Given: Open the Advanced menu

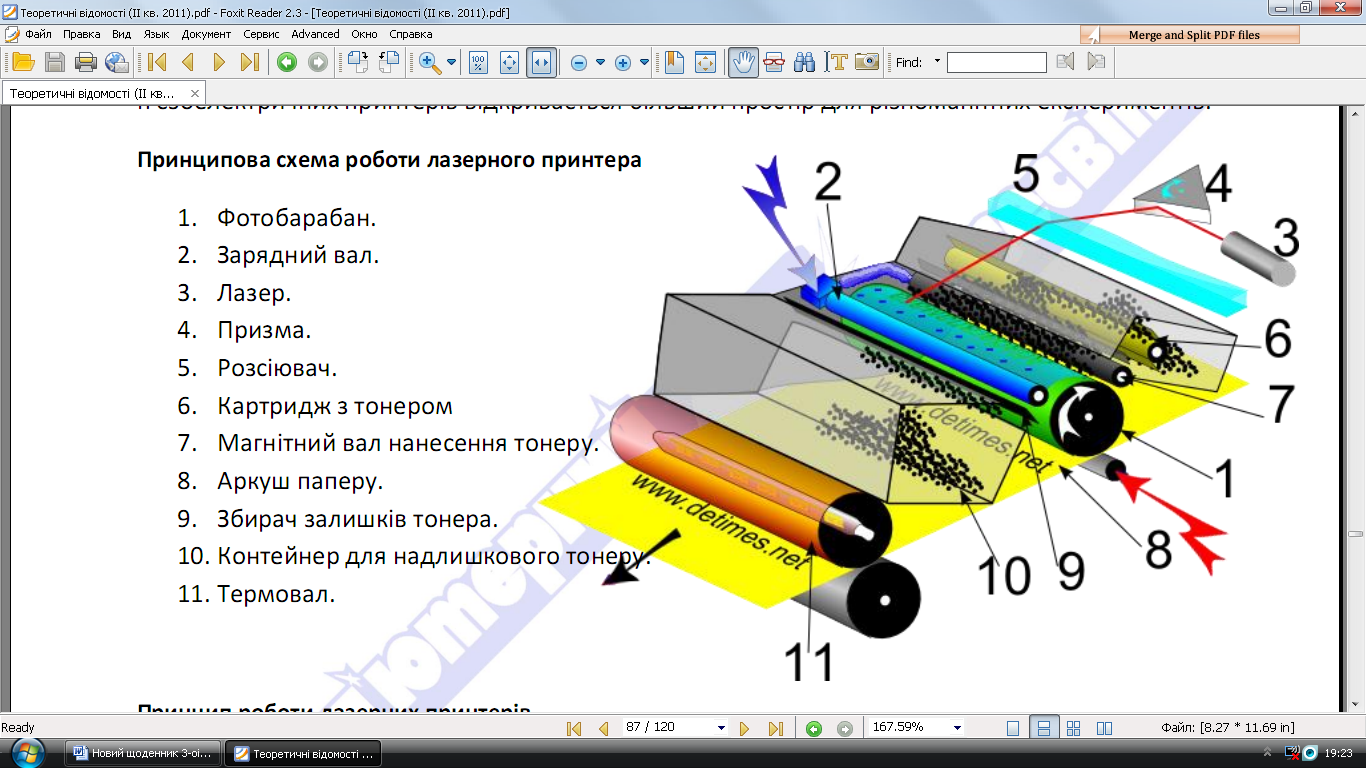Looking at the screenshot, I should pyautogui.click(x=315, y=34).
